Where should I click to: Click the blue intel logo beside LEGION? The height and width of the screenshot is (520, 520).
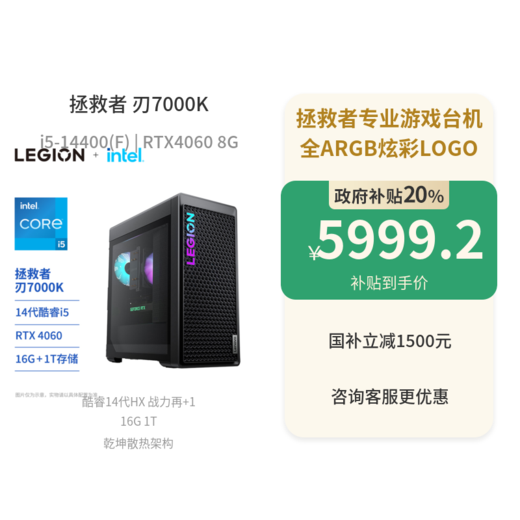pos(125,155)
